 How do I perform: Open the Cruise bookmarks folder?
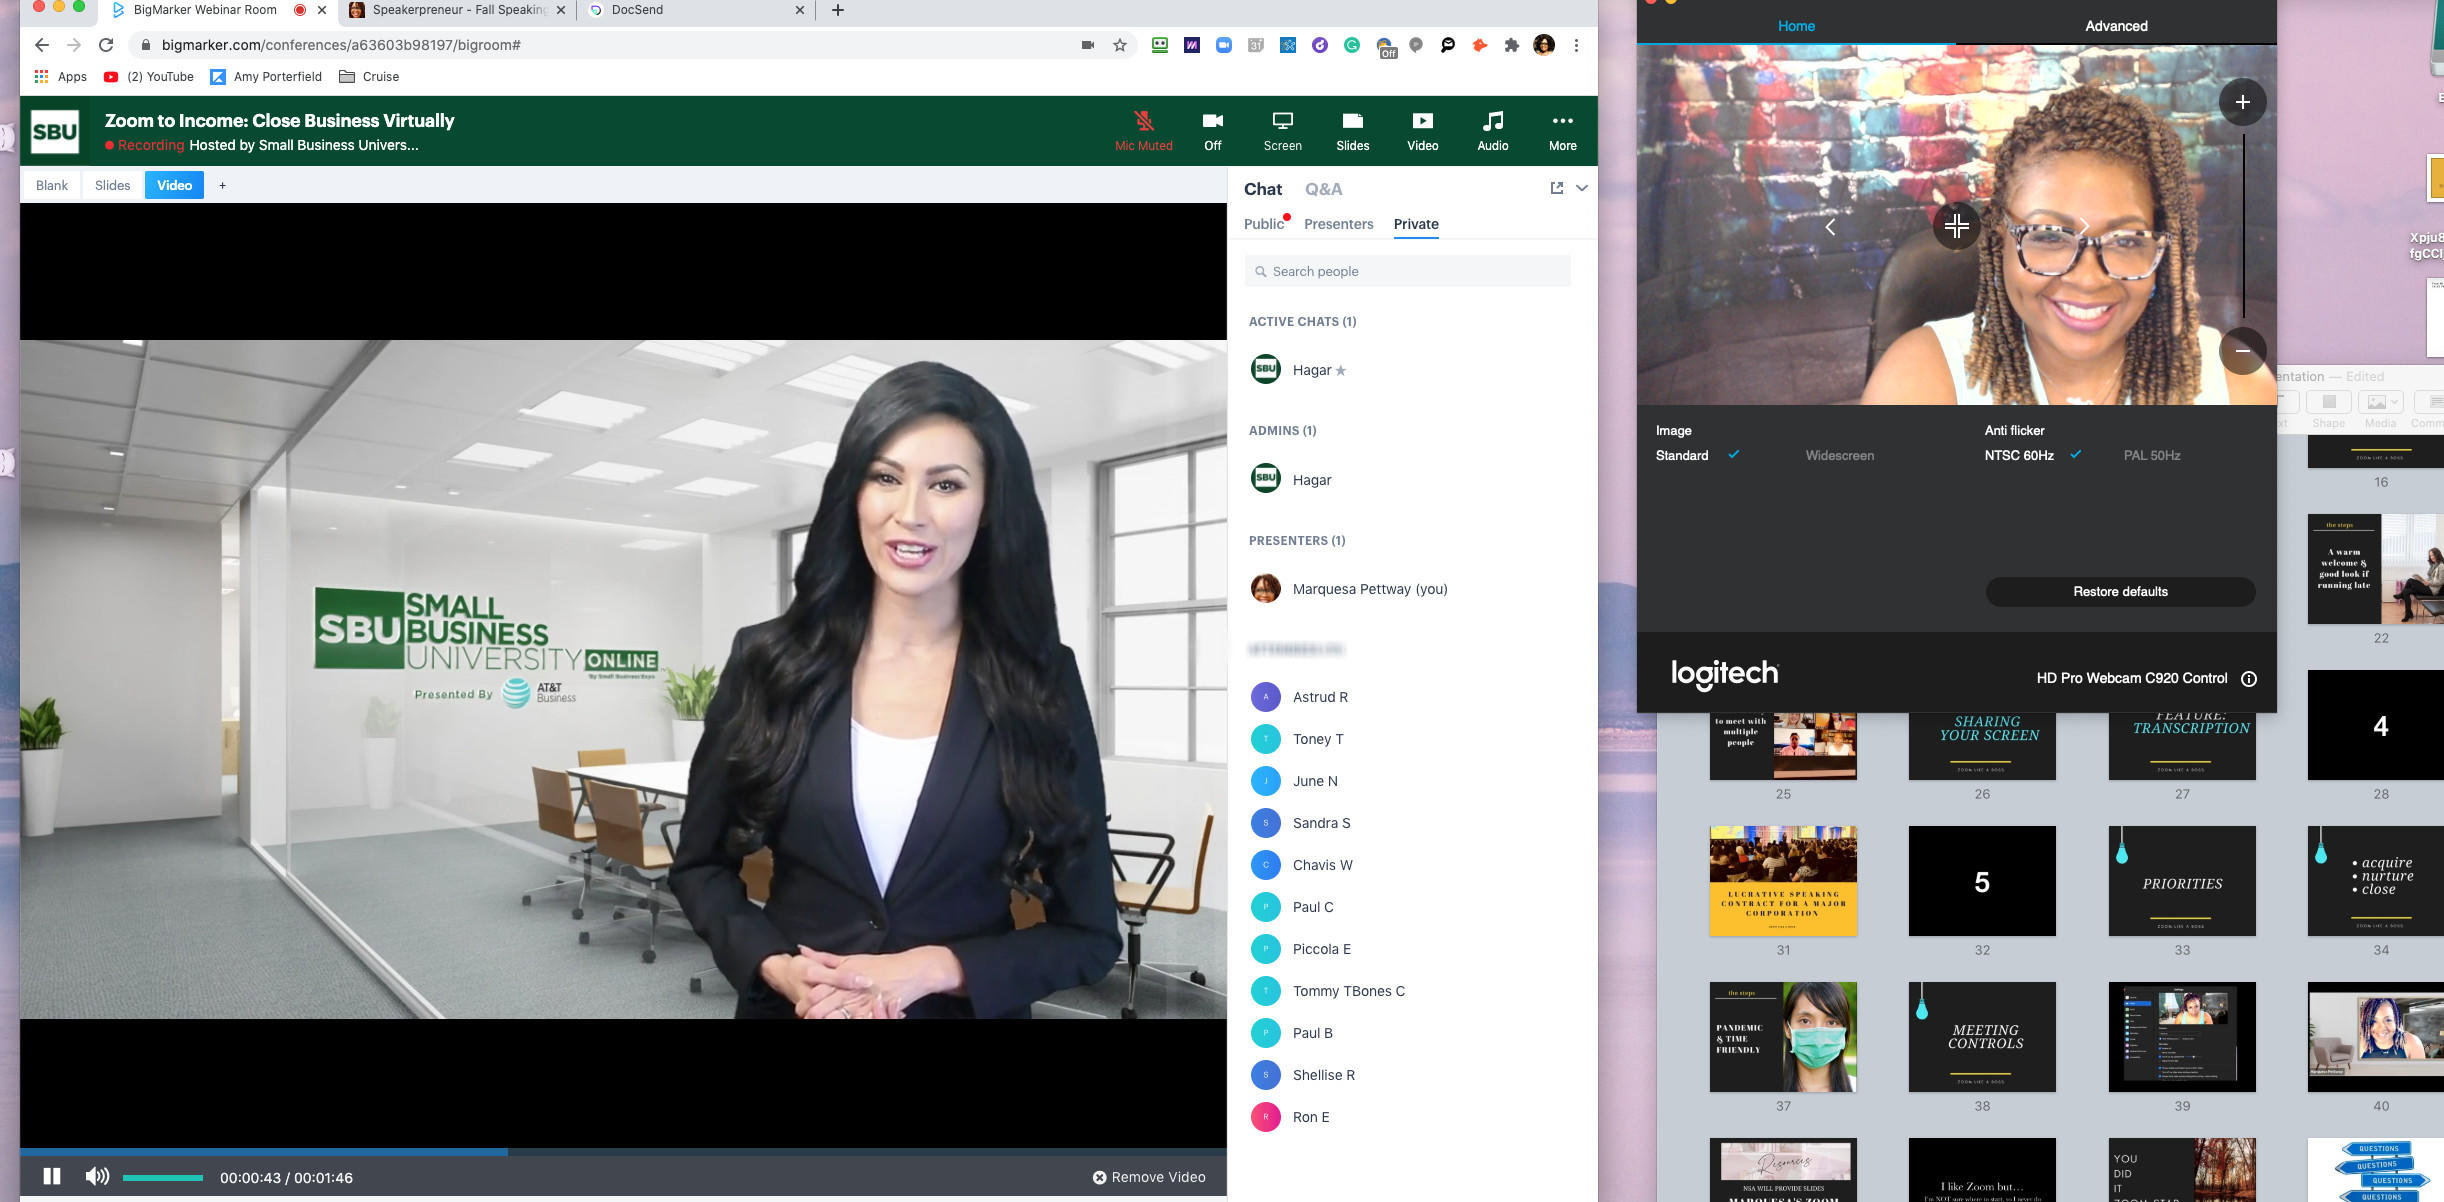click(369, 76)
